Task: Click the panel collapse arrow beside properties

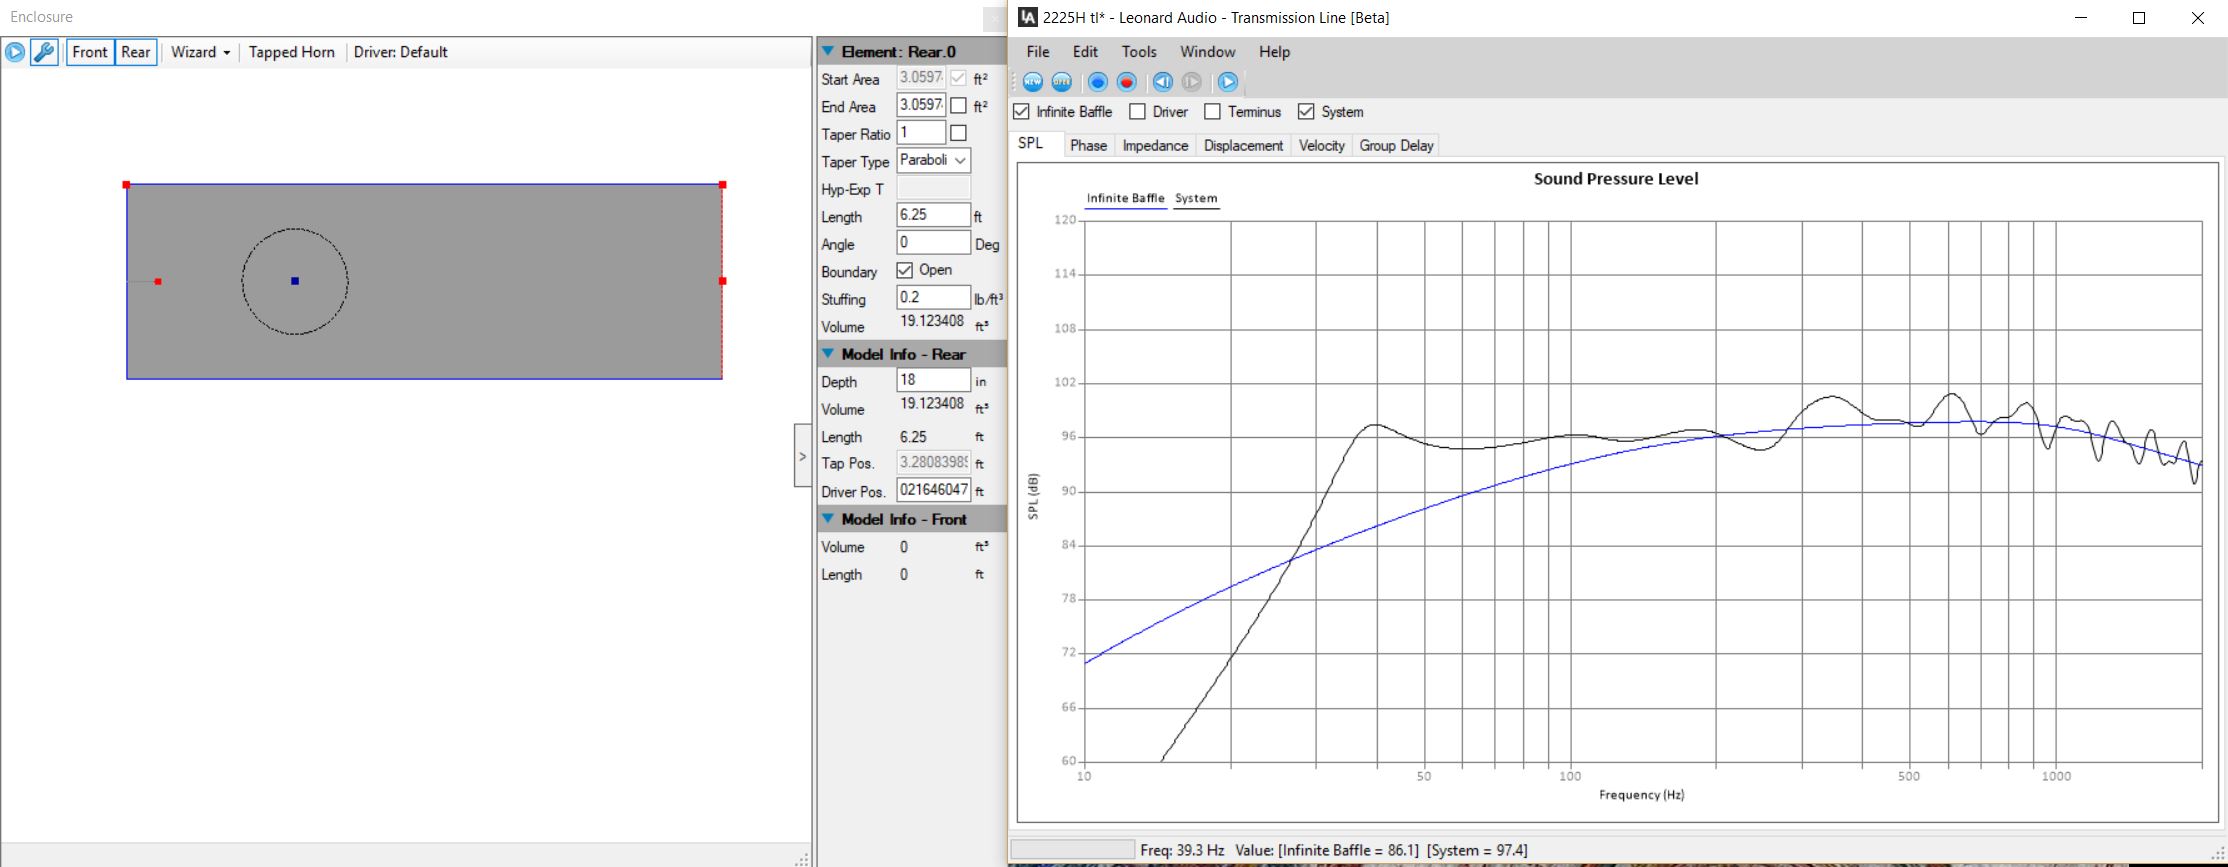Action: pos(802,456)
